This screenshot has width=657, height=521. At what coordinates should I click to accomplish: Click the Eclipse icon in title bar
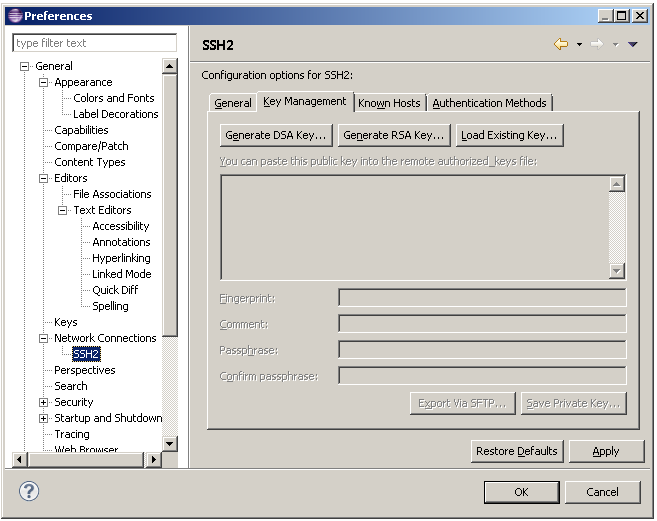point(13,15)
